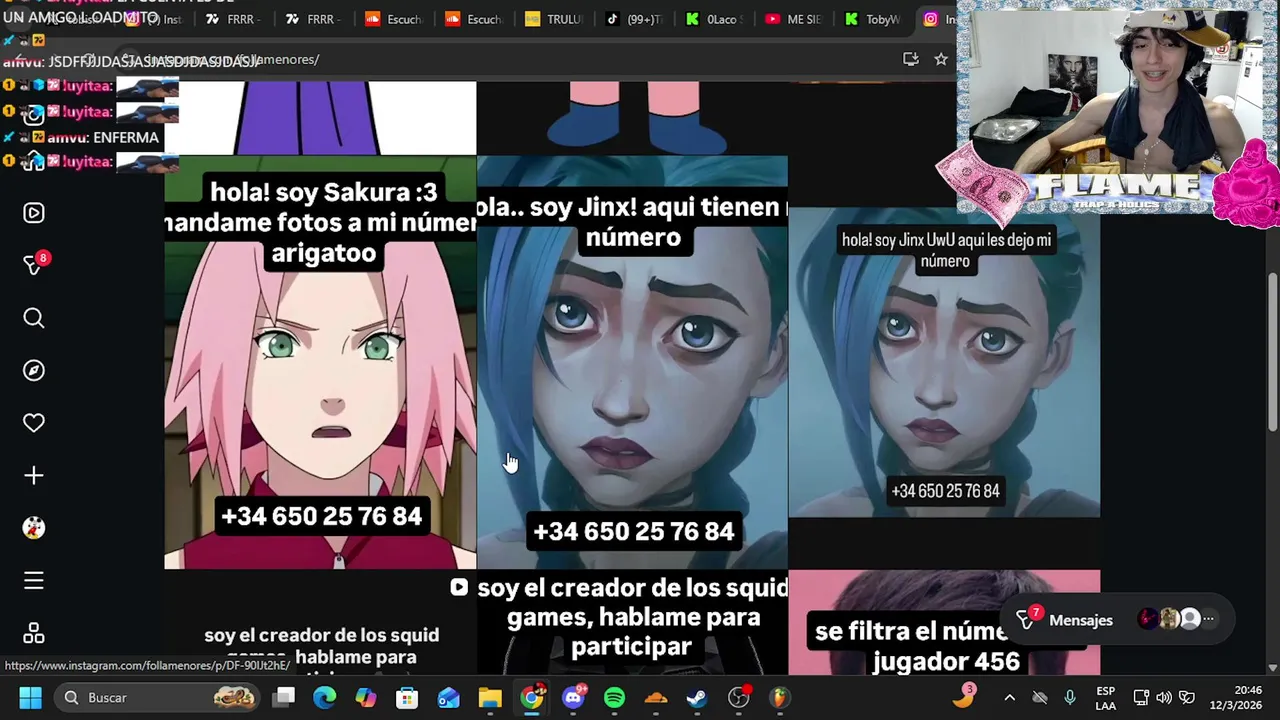The height and width of the screenshot is (720, 1280).
Task: Click the Buscar taskbar search box
Action: coord(155,697)
